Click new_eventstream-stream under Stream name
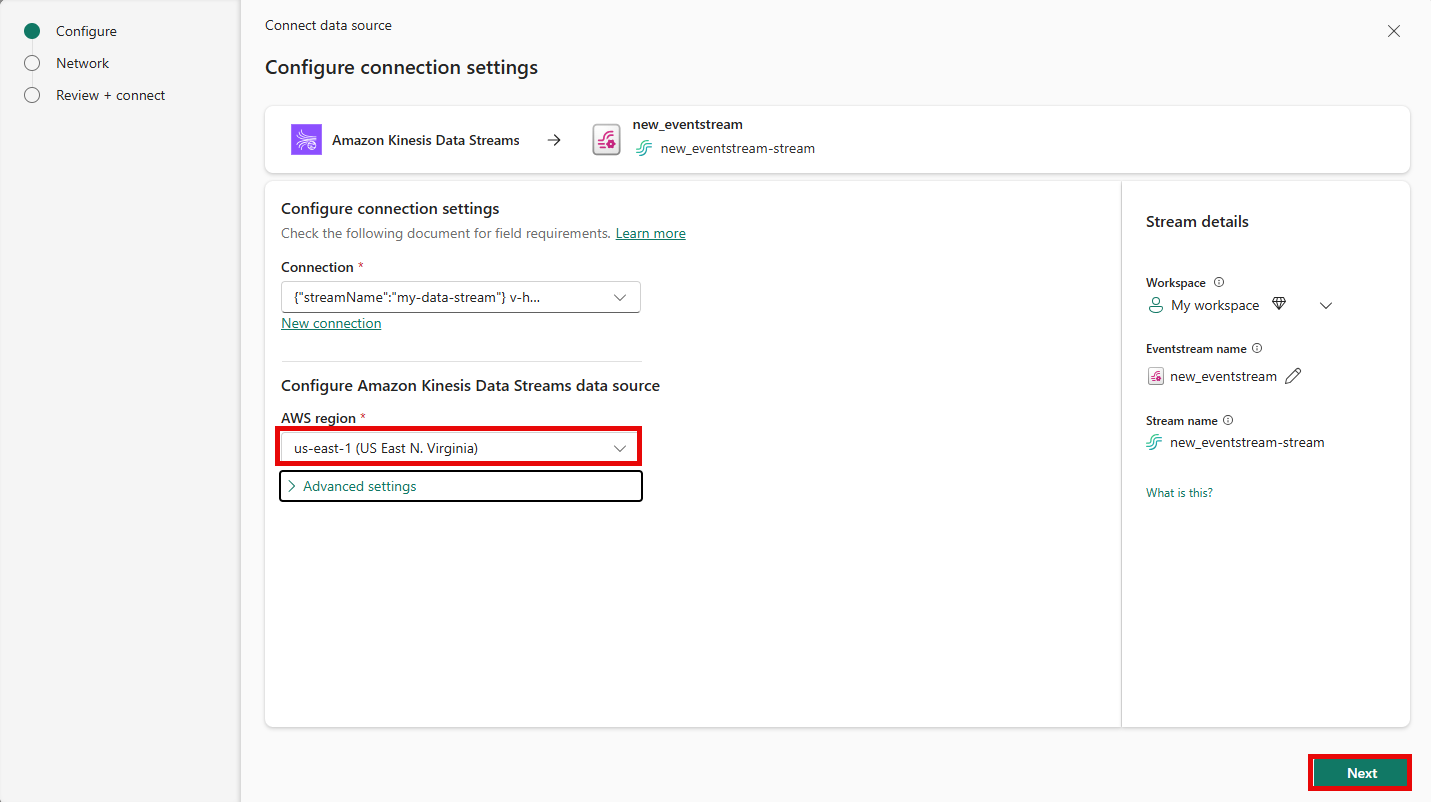The width and height of the screenshot is (1431, 802). pos(1247,442)
